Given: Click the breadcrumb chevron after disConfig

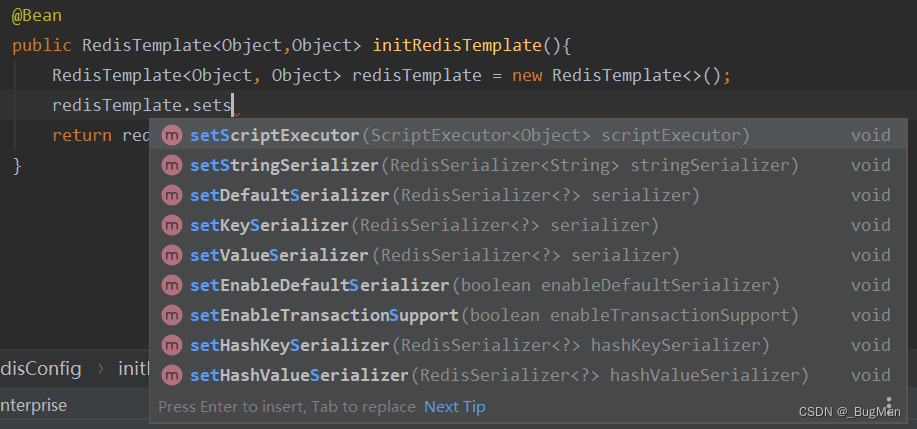Looking at the screenshot, I should 100,369.
